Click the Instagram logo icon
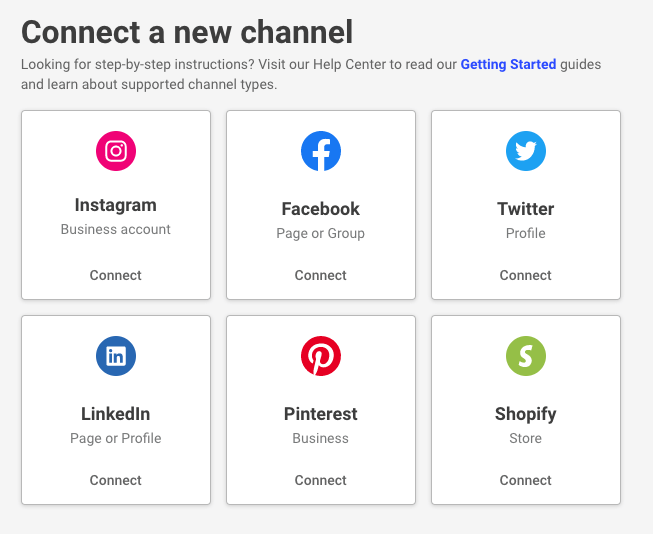The height and width of the screenshot is (534, 653). click(116, 151)
